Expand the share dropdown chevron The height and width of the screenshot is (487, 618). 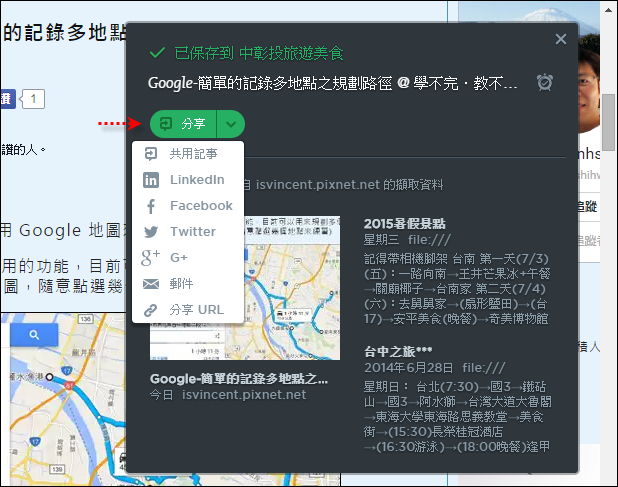tap(231, 124)
